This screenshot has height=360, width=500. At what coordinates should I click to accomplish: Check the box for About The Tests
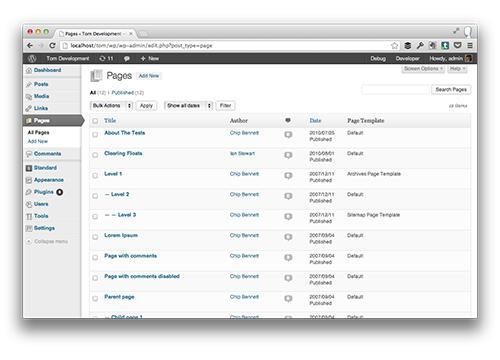click(95, 135)
